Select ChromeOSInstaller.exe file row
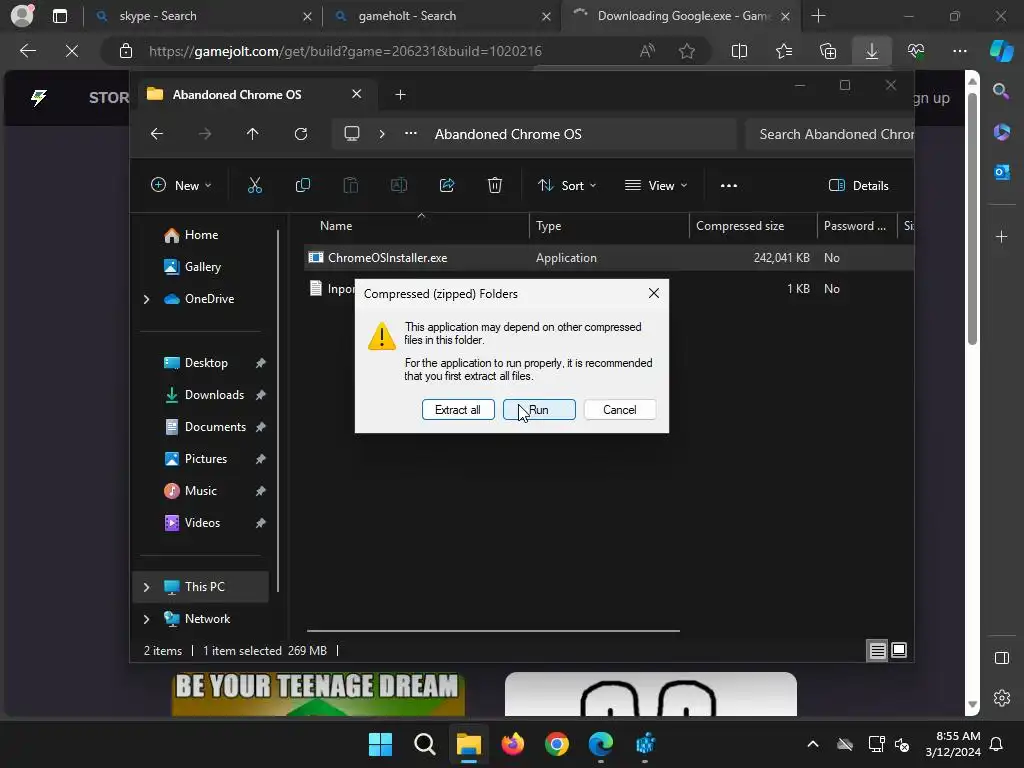This screenshot has height=768, width=1024. (x=609, y=257)
